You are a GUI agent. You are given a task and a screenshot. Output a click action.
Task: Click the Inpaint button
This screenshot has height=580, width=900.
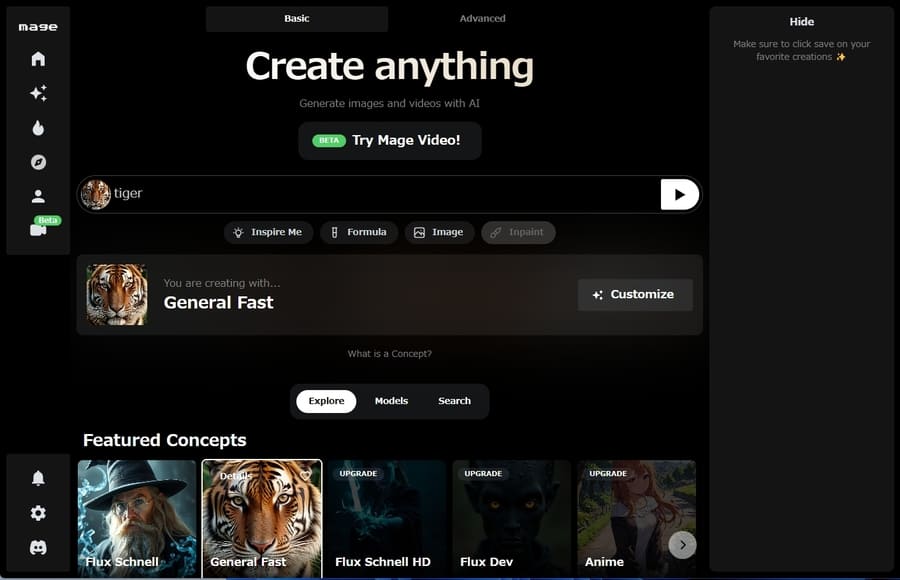518,233
